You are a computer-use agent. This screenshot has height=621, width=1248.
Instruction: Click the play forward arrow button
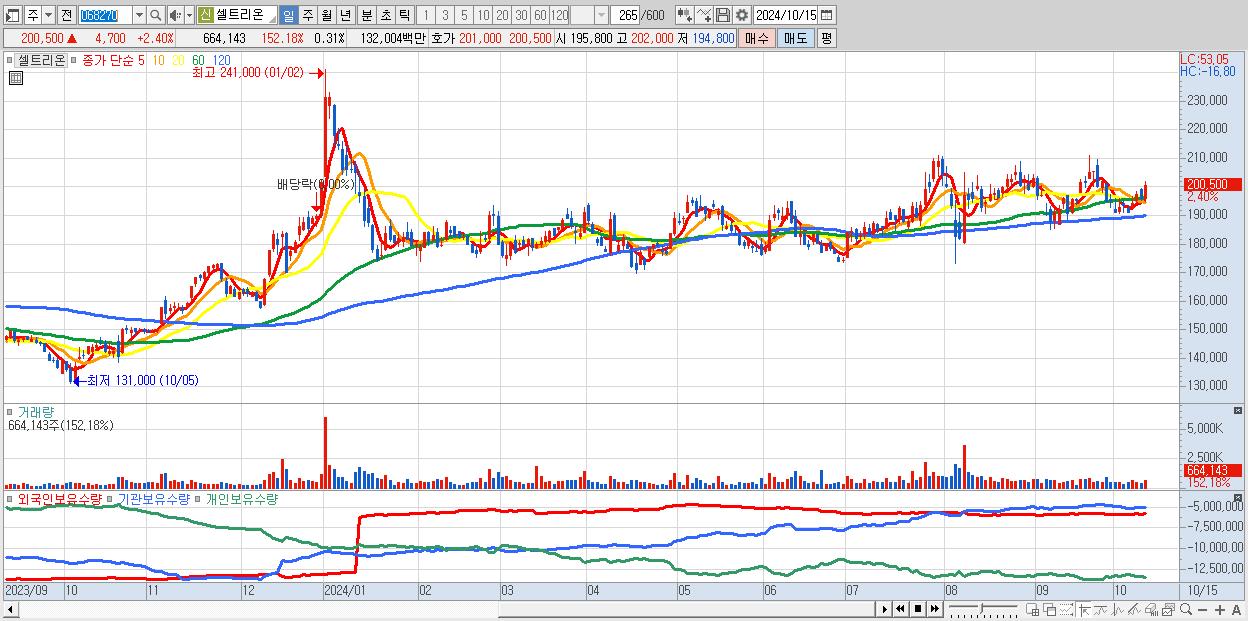tap(885, 609)
